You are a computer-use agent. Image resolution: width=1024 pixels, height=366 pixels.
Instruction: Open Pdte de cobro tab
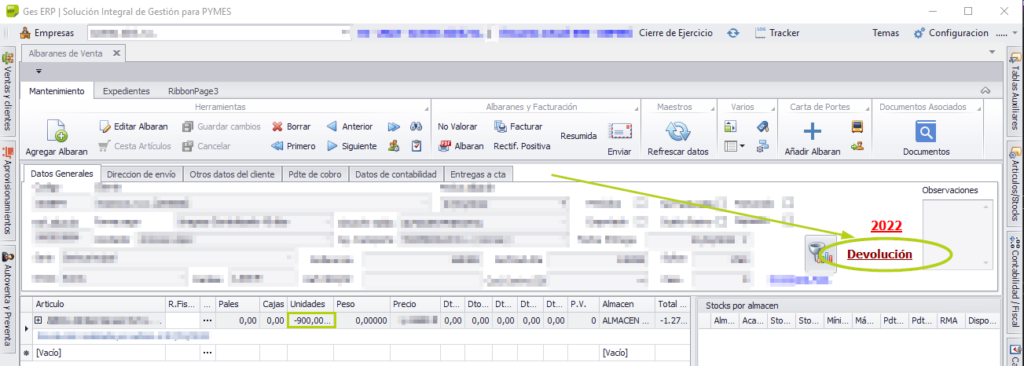(315, 174)
